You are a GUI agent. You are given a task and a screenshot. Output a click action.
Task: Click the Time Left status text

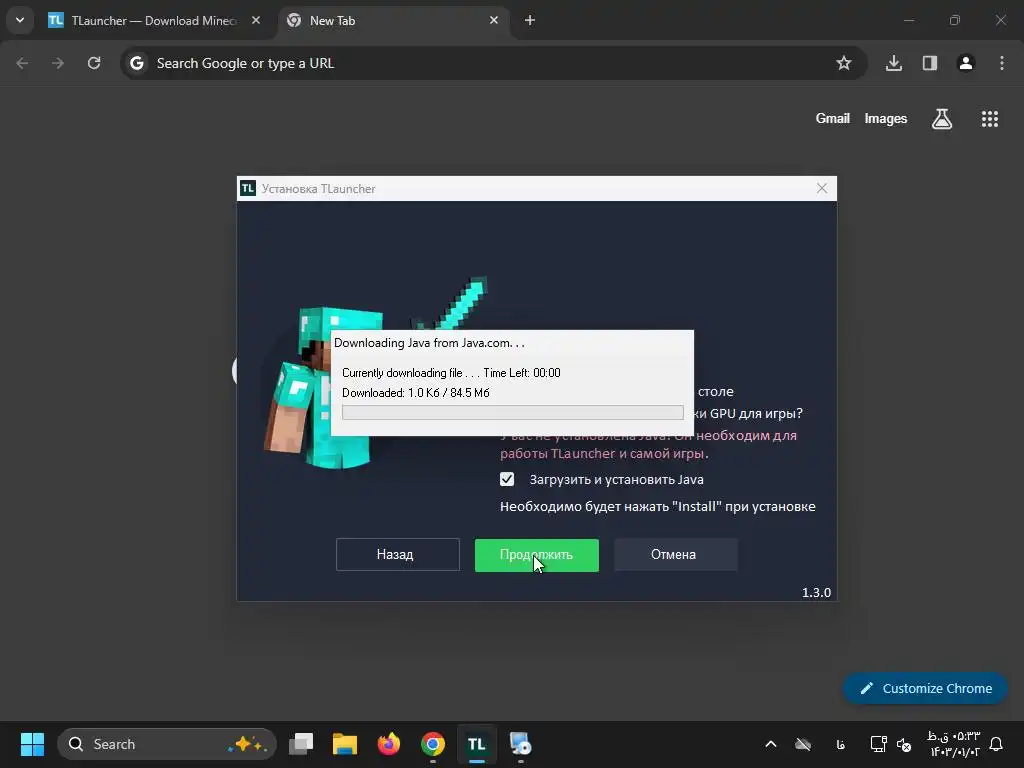(x=522, y=373)
